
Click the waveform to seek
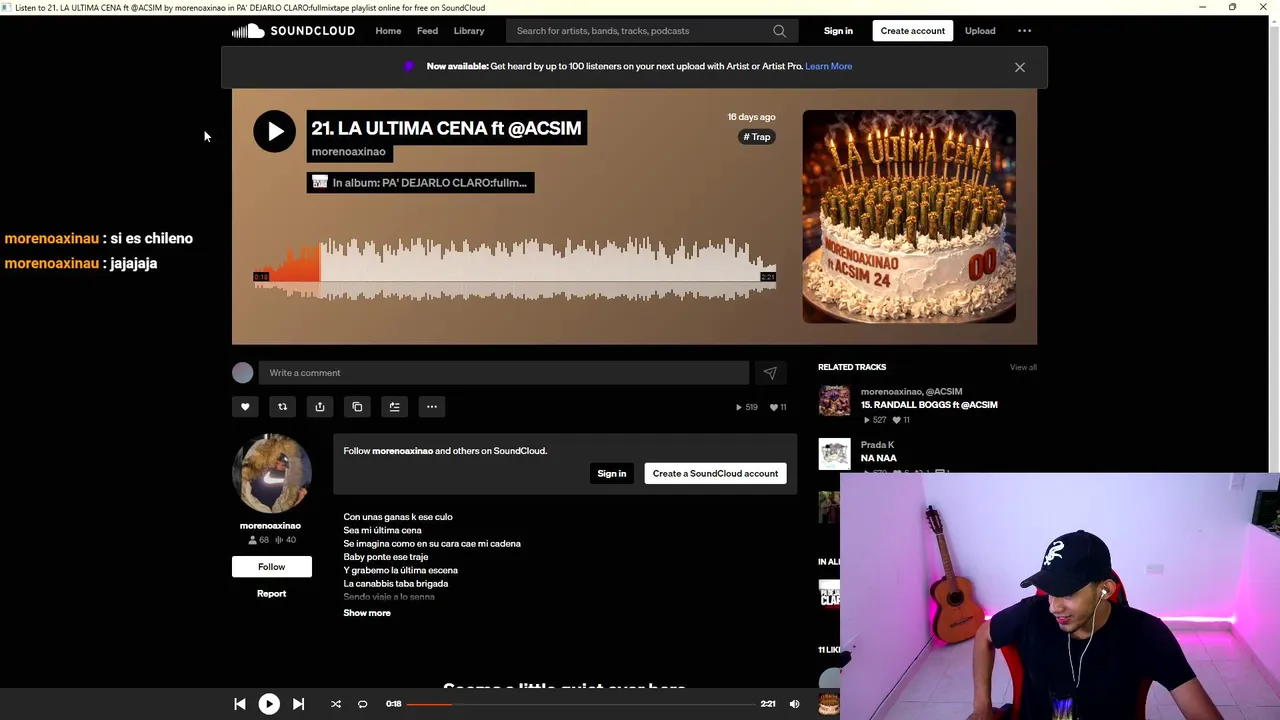pyautogui.click(x=515, y=269)
